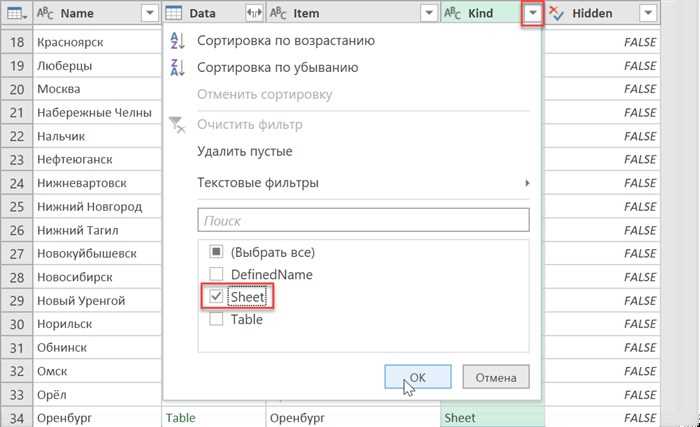The width and height of the screenshot is (700, 427).
Task: Select Удалить пустые menu option
Action: pos(245,151)
